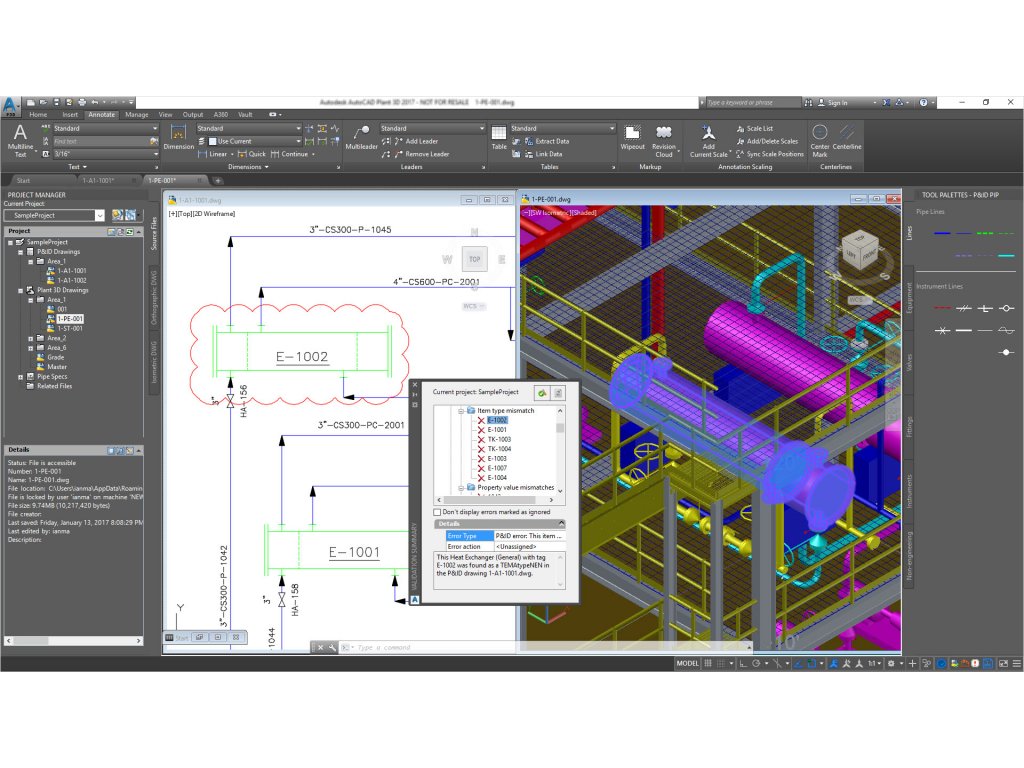Viewport: 1024px width, 768px height.
Task: Select the Centerline tool
Action: click(x=847, y=137)
